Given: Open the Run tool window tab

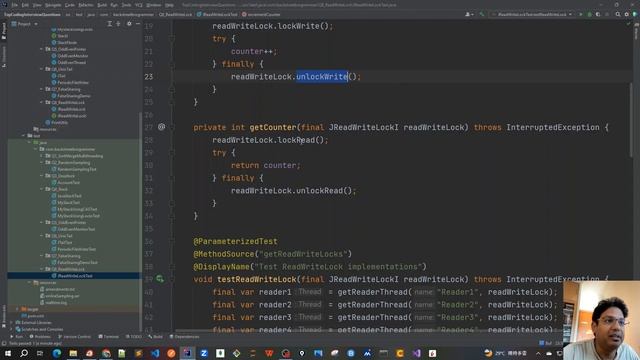Looking at the screenshot, I should [16, 337].
